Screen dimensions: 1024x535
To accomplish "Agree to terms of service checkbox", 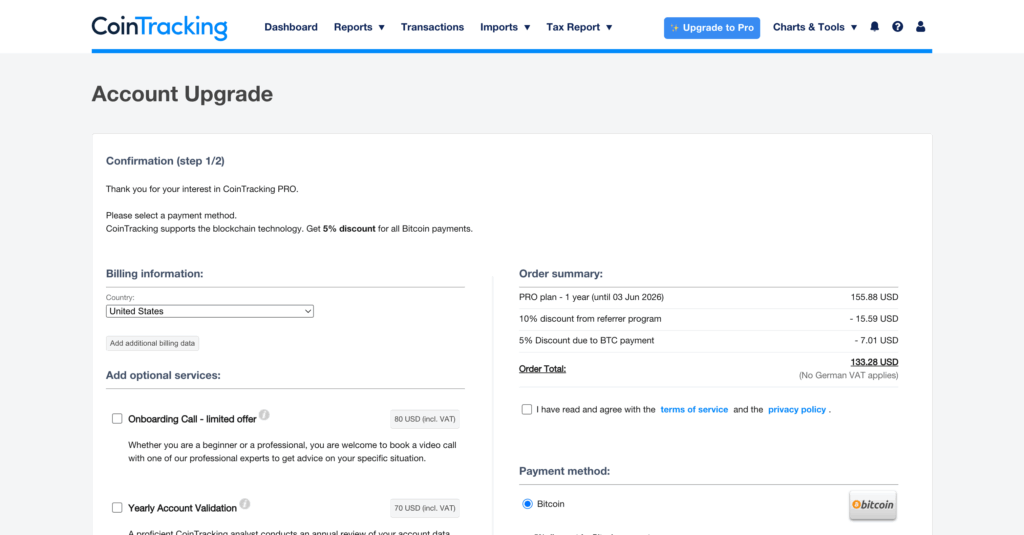I will 526,410.
